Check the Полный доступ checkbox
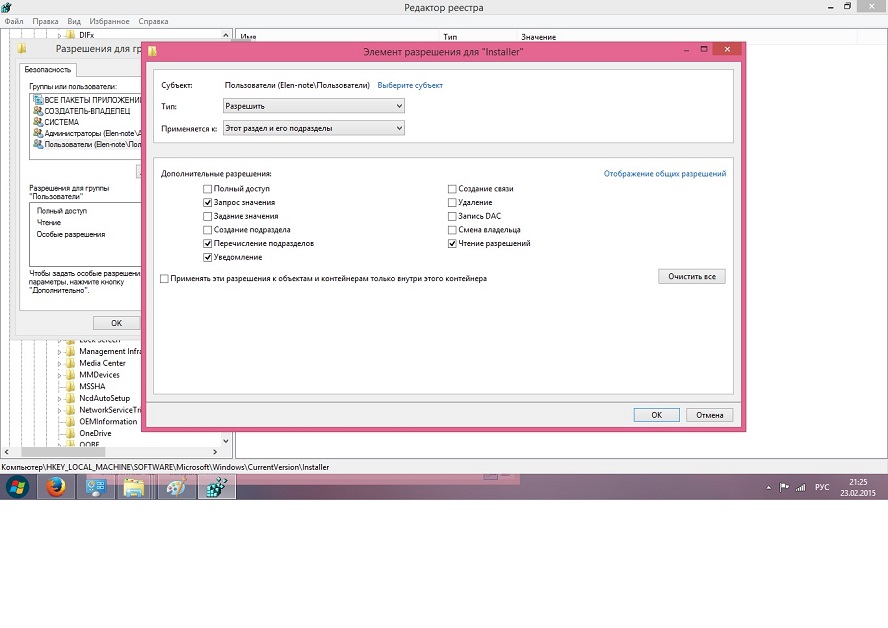Viewport: 888px width, 628px height. coord(207,189)
